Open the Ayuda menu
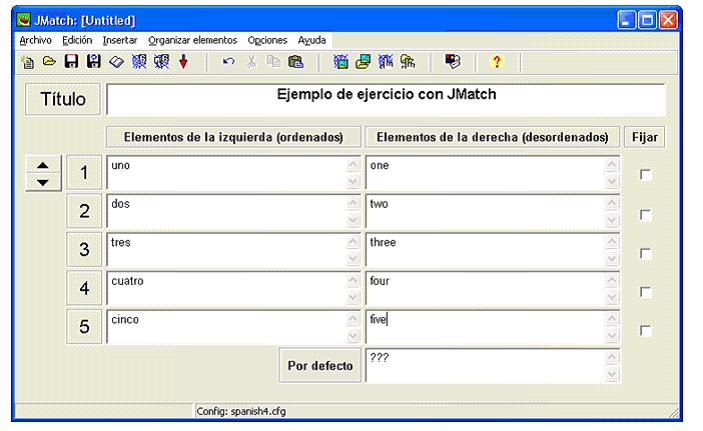Viewport: 703px width, 431px height. pos(312,40)
